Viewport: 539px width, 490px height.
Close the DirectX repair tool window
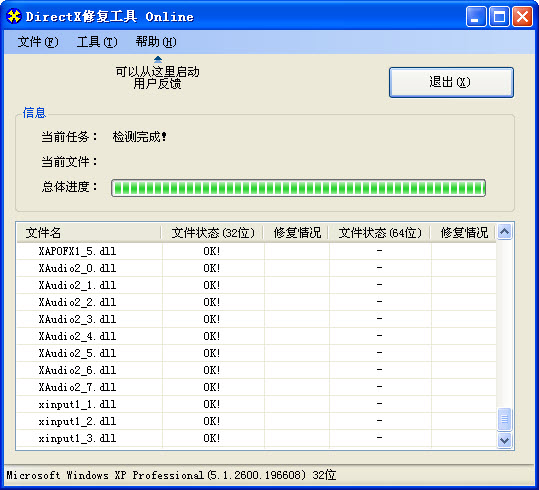[522, 17]
